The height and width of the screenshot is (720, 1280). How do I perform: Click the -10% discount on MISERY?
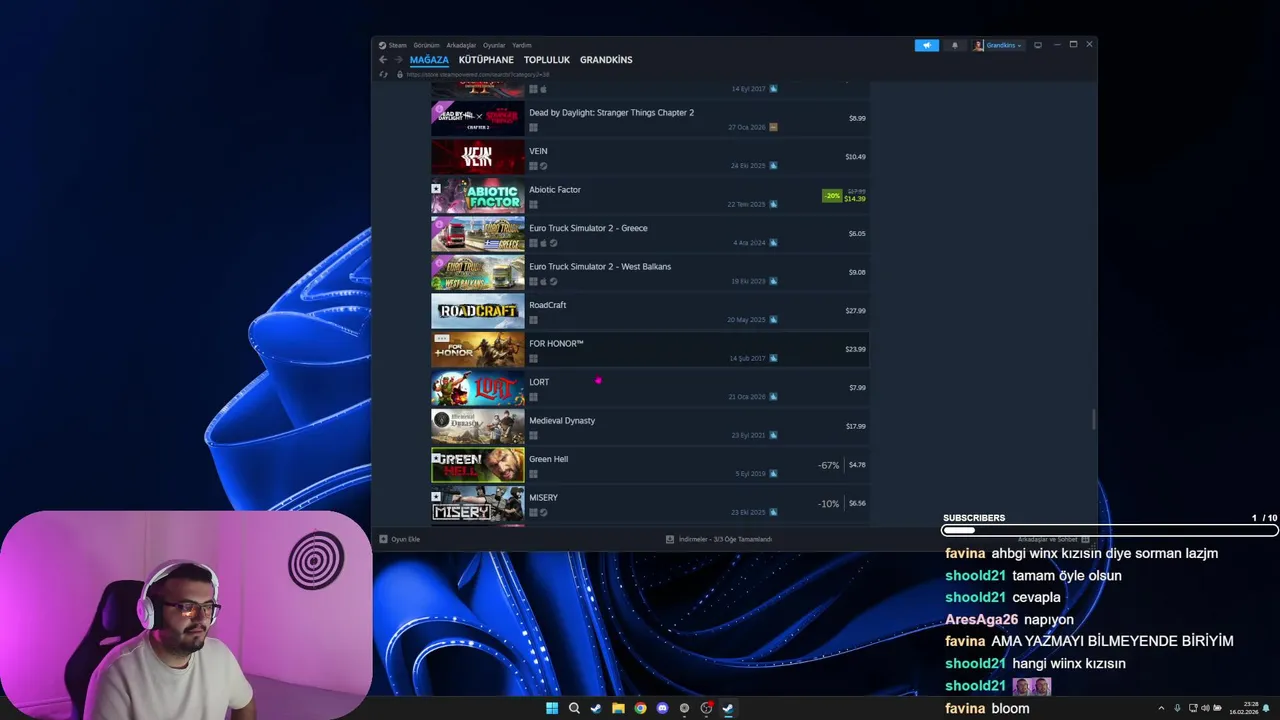828,504
